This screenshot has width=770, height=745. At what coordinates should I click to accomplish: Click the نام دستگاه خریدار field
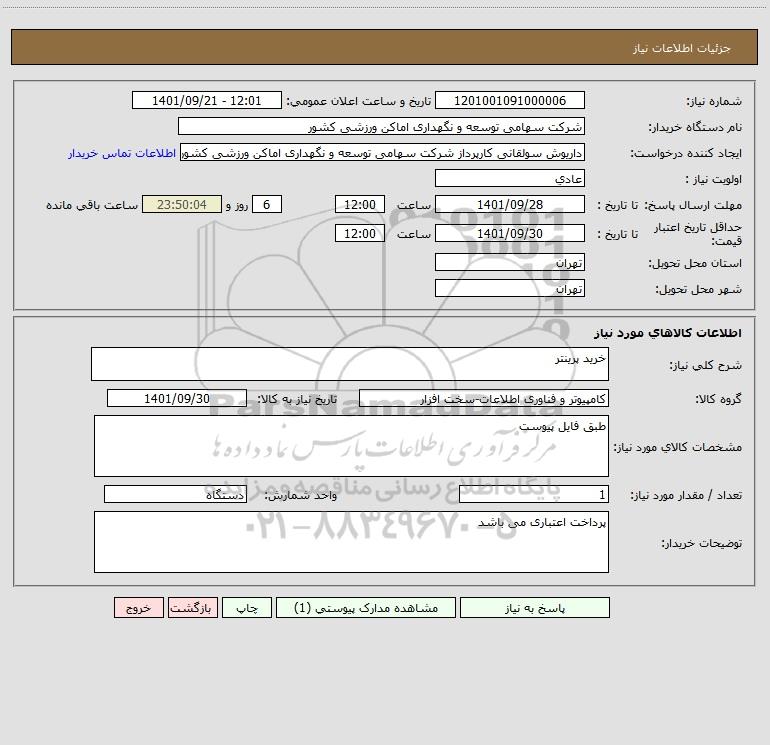(x=381, y=127)
